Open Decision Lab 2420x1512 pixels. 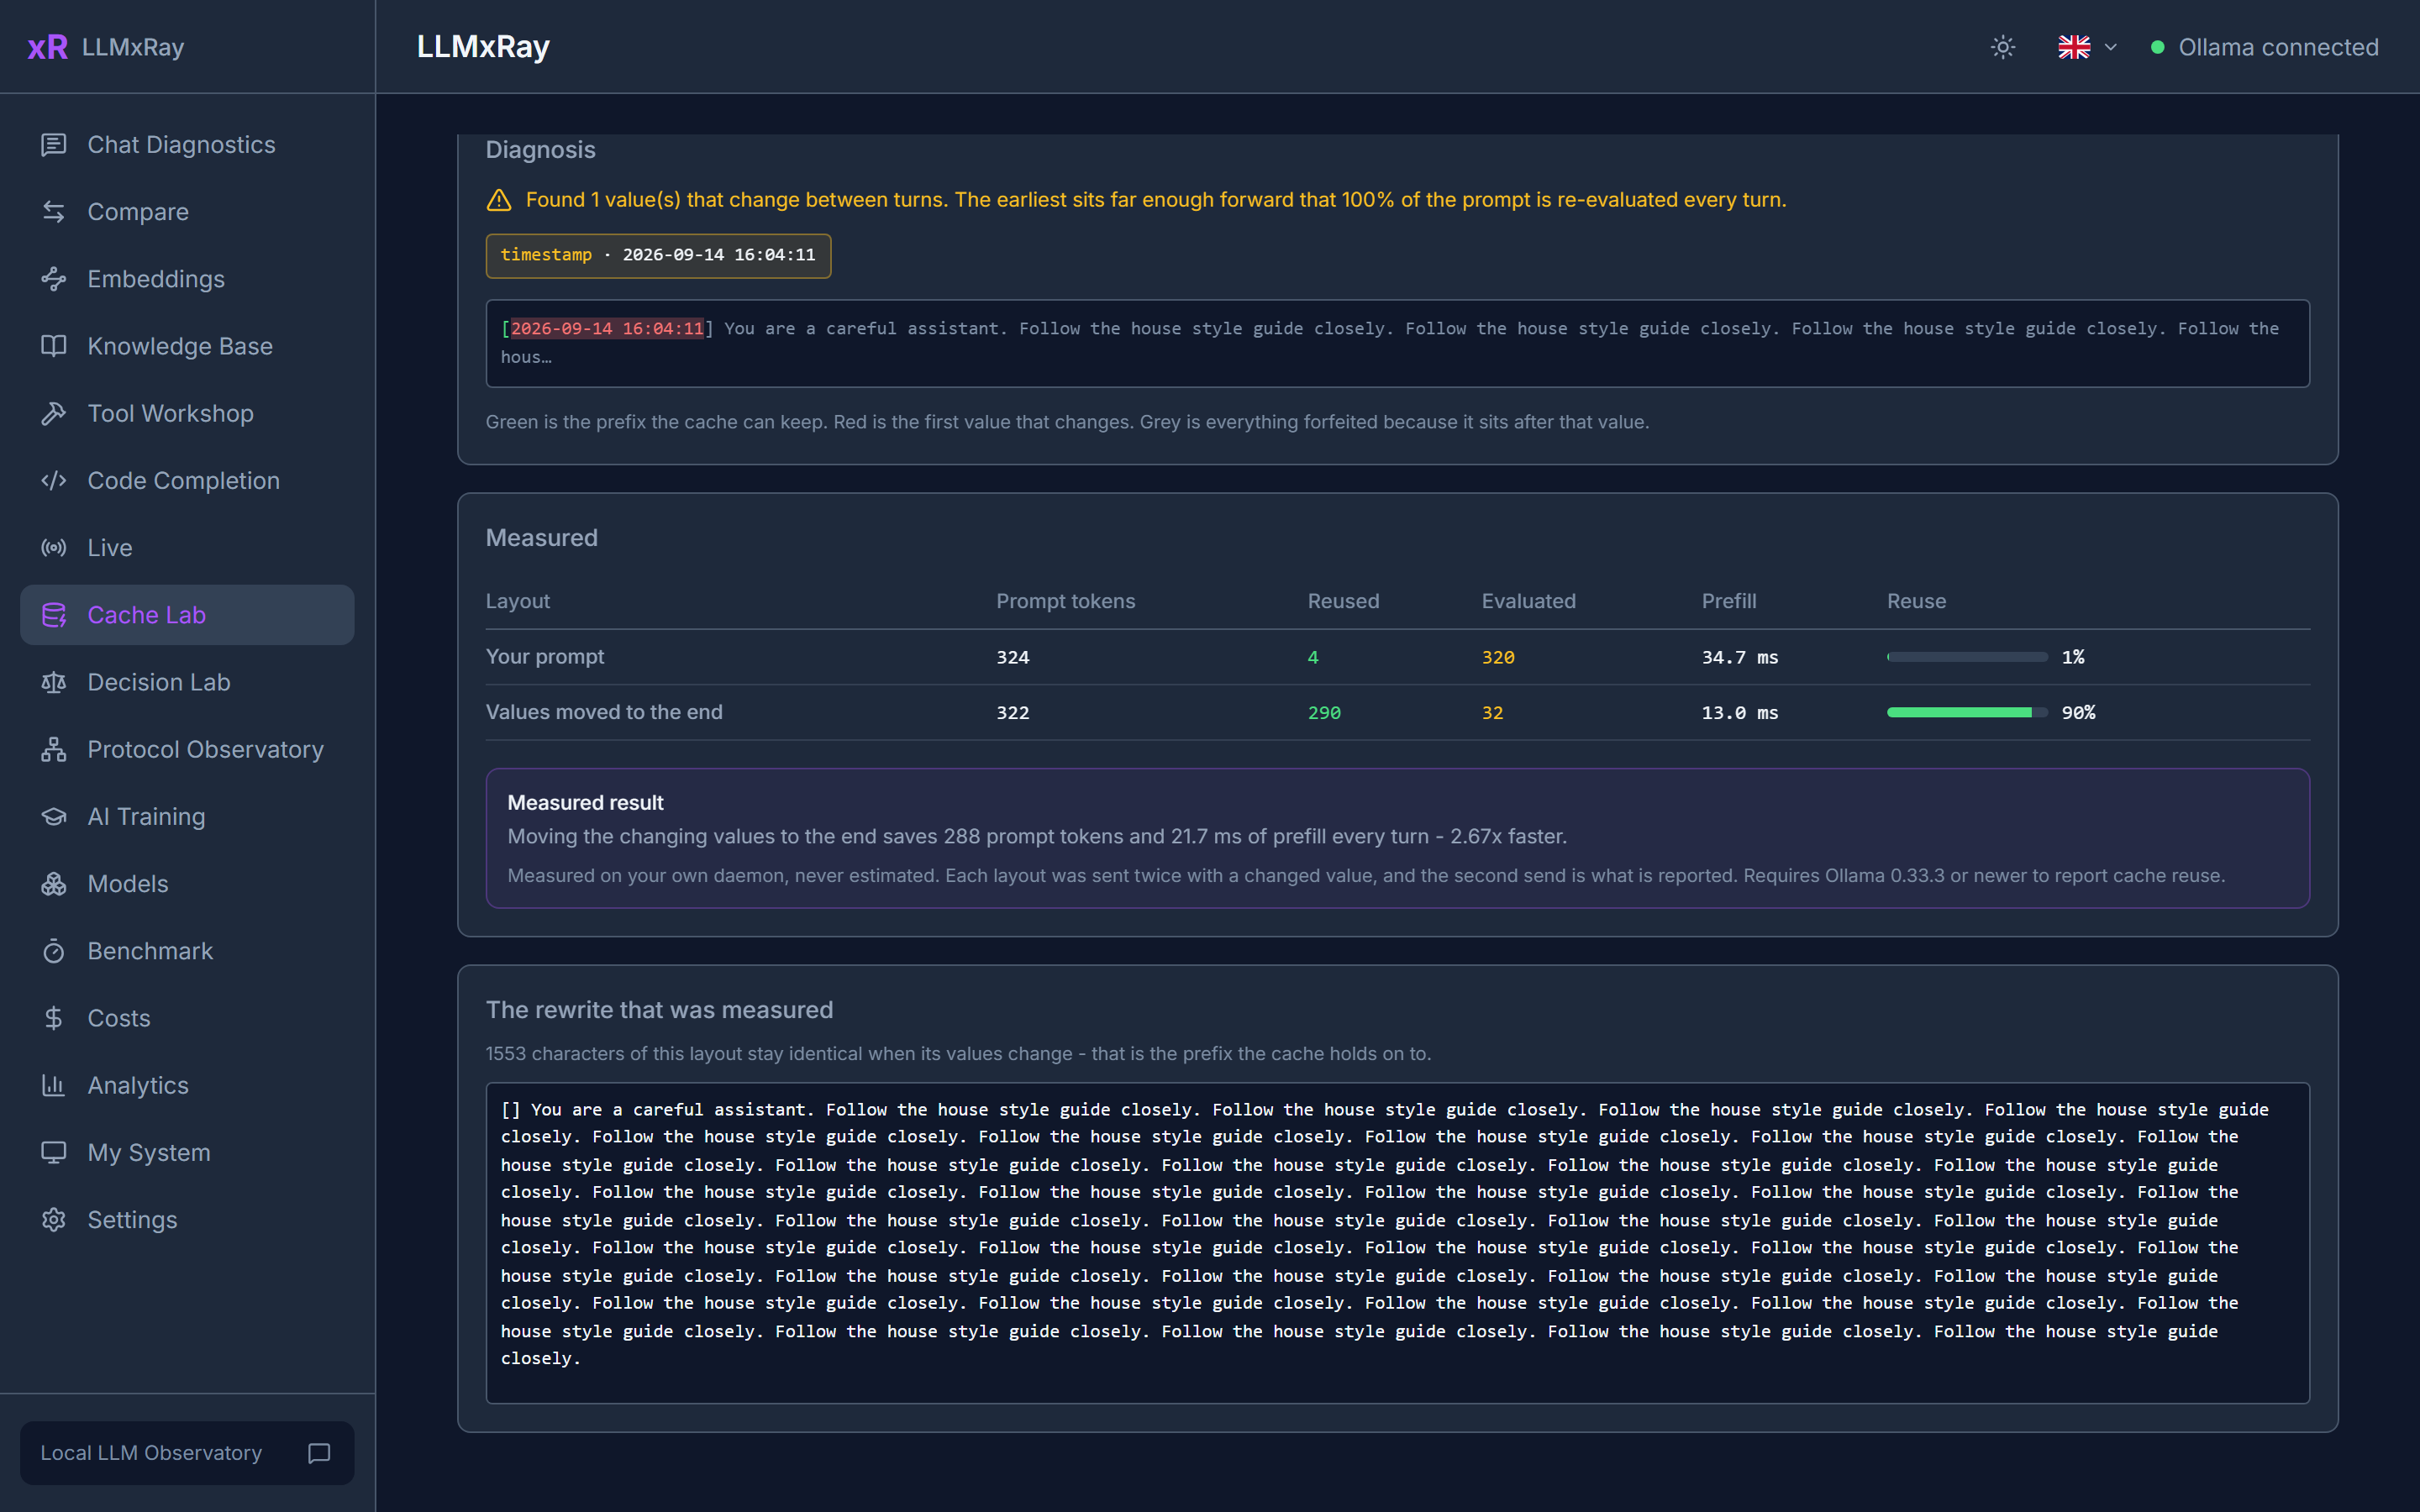[187, 682]
